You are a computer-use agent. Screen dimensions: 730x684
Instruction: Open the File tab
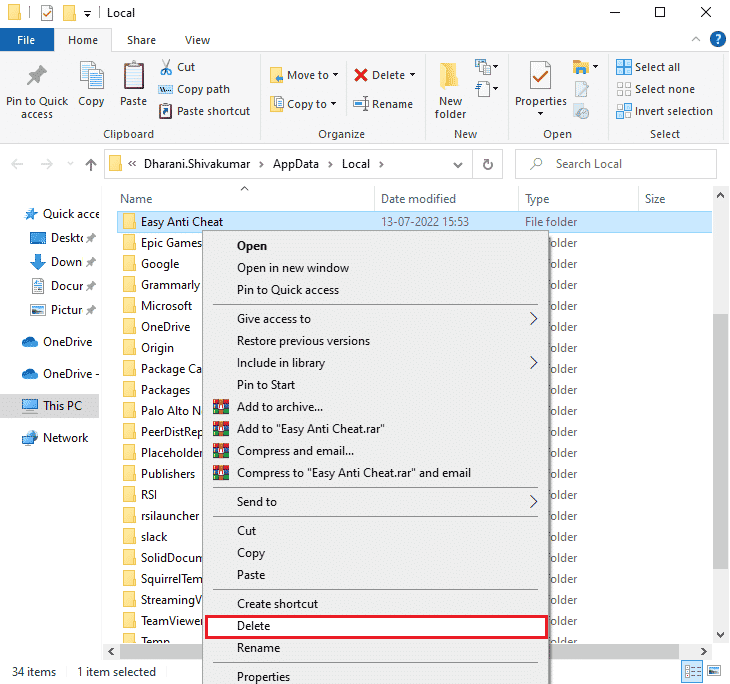27,40
